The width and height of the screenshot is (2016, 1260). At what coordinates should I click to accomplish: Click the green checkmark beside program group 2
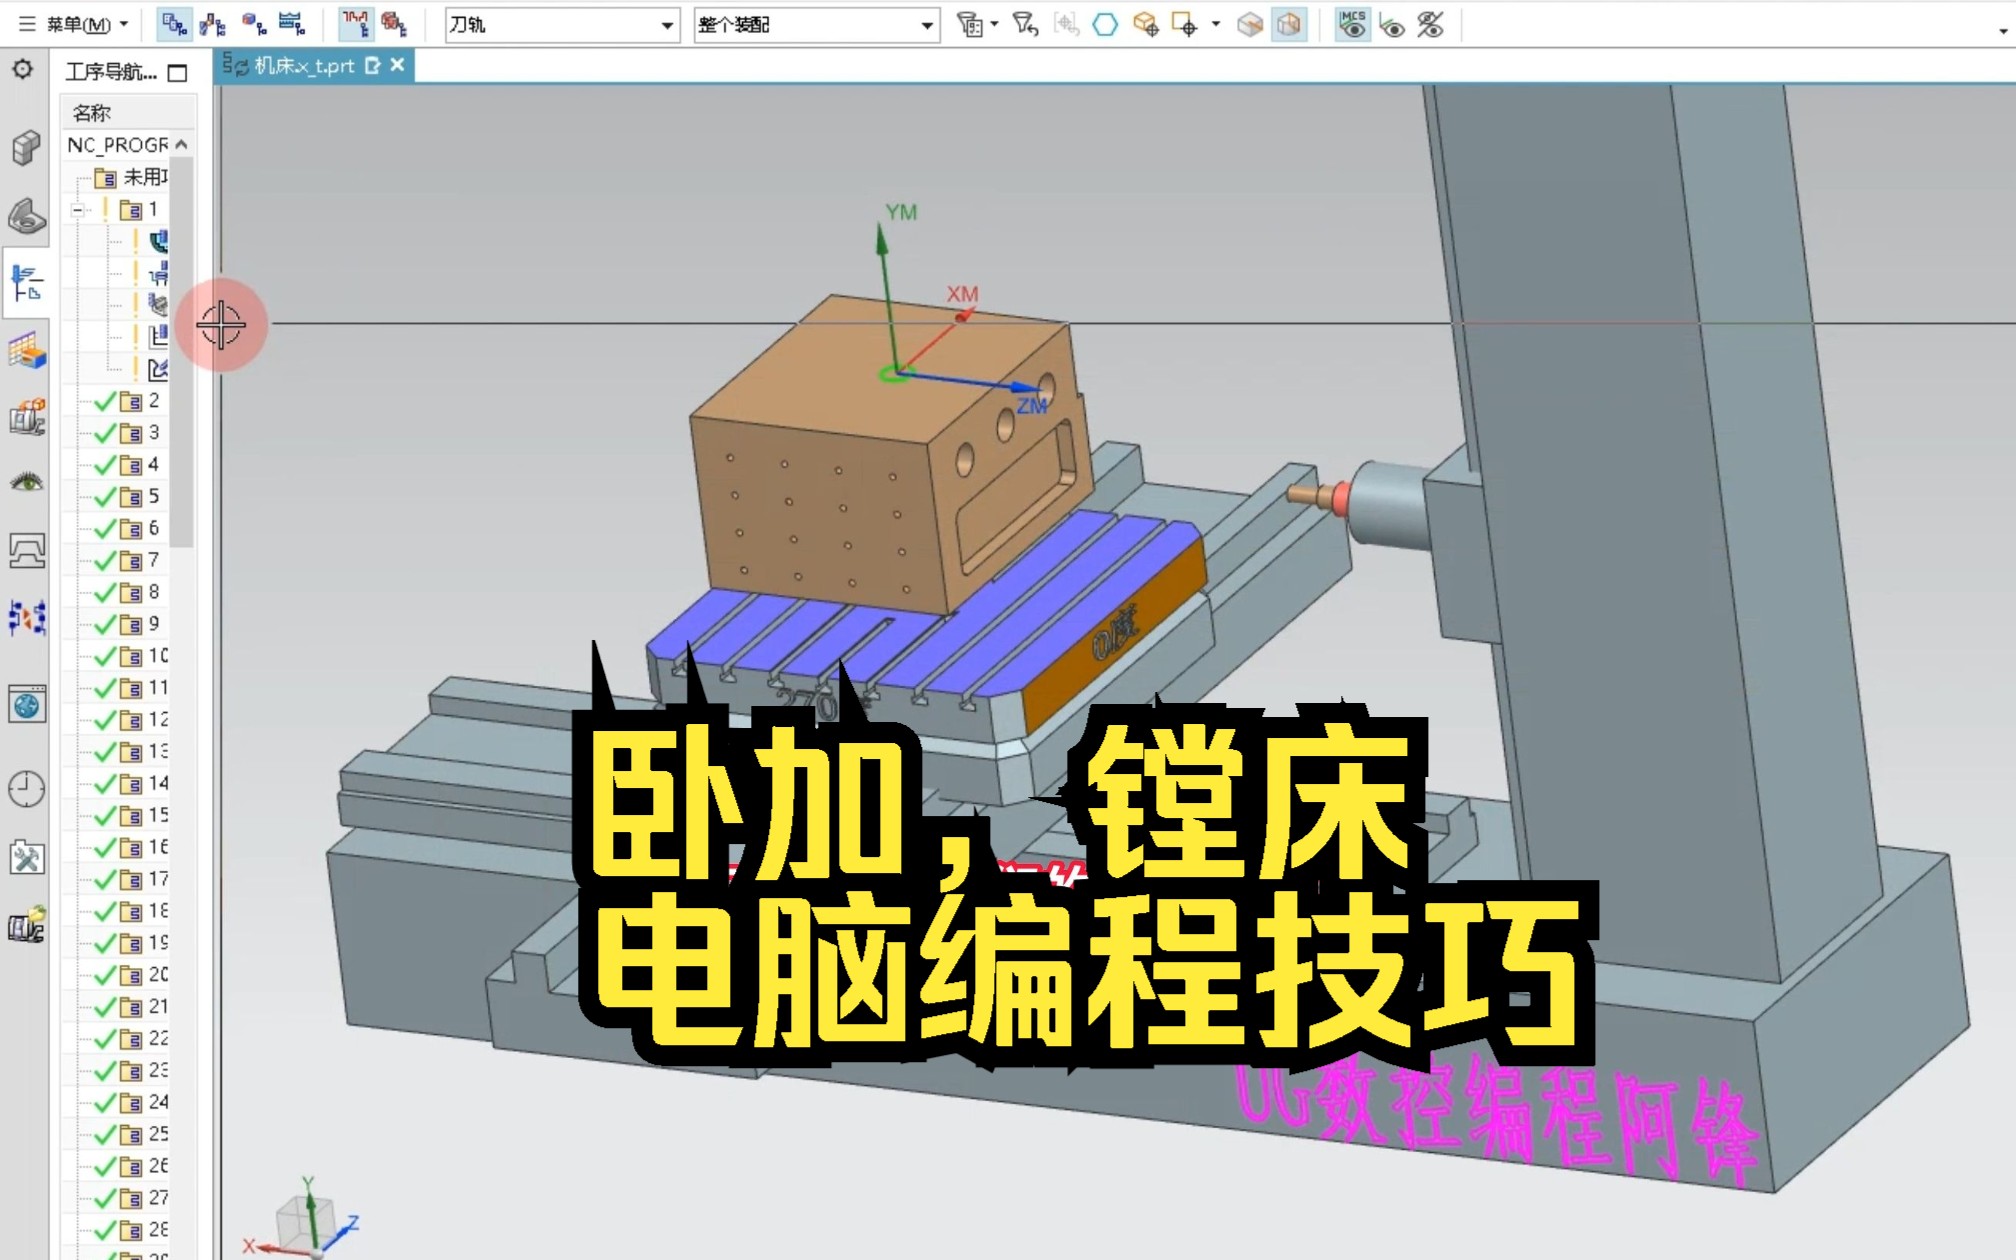(104, 401)
